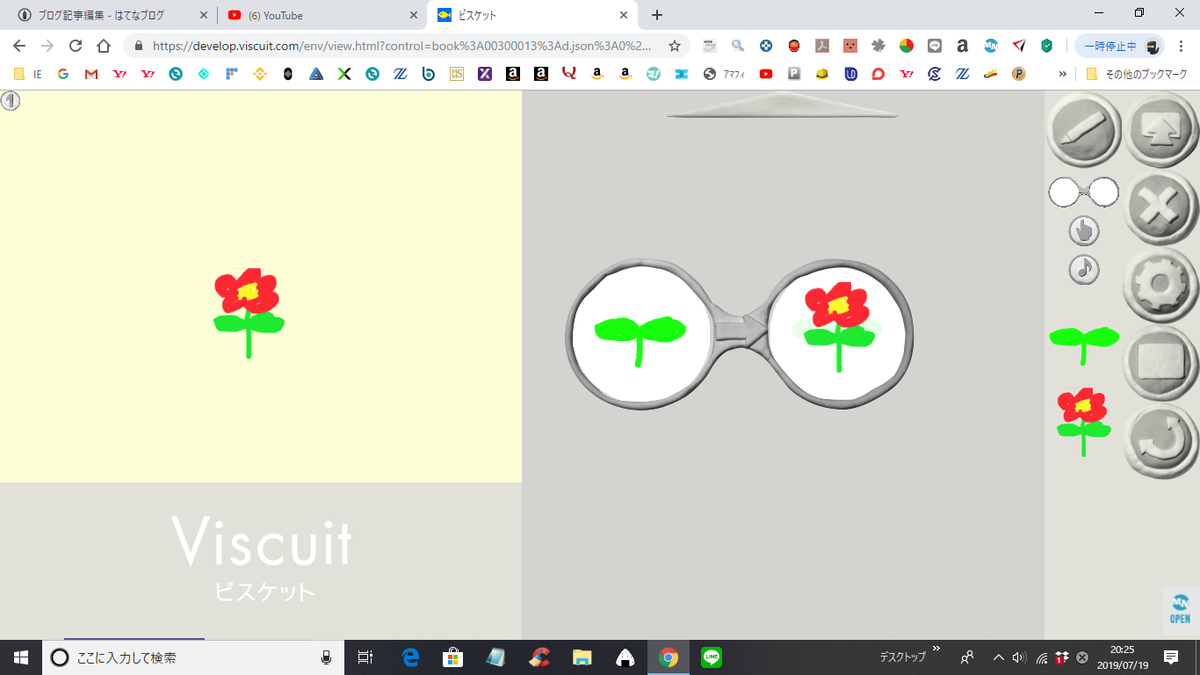Select the finger touch icon
1200x675 pixels.
click(1084, 231)
